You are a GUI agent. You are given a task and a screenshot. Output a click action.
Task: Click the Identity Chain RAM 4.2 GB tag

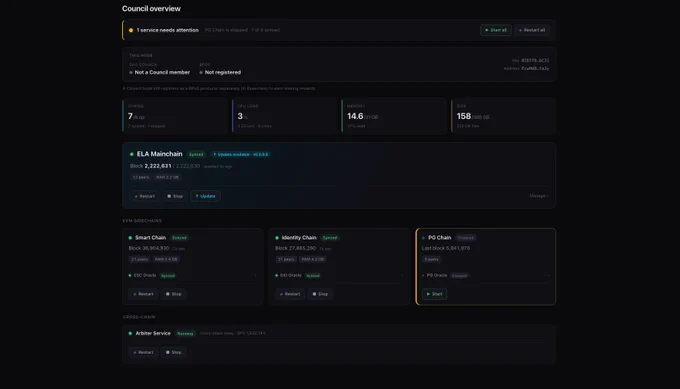point(313,259)
